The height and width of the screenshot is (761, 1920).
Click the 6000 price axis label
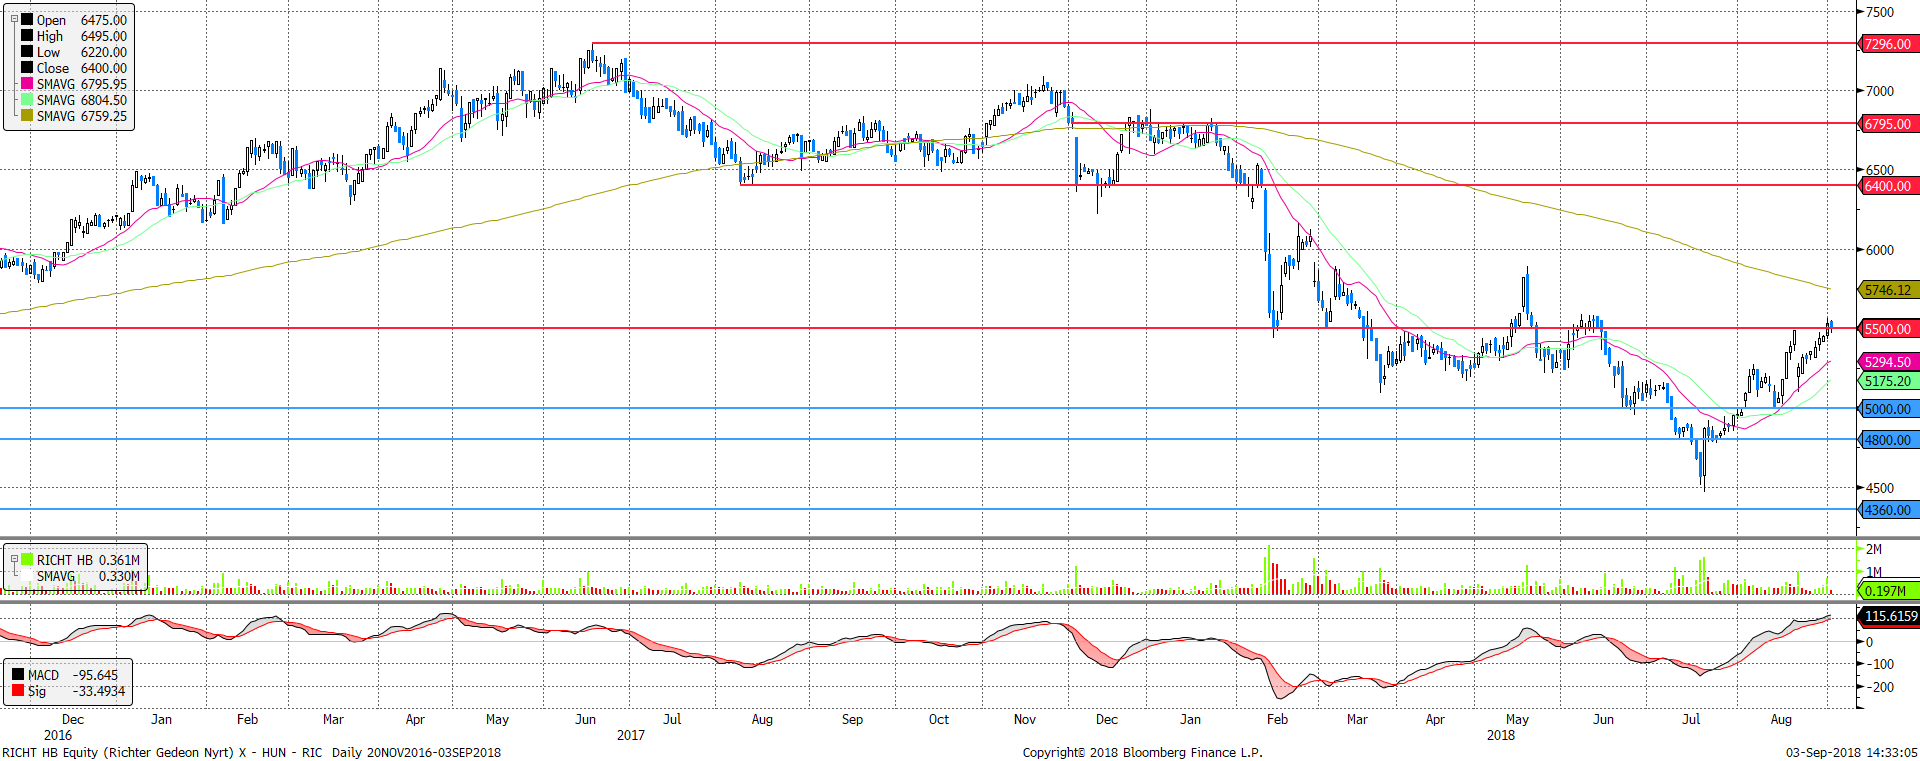click(1880, 250)
